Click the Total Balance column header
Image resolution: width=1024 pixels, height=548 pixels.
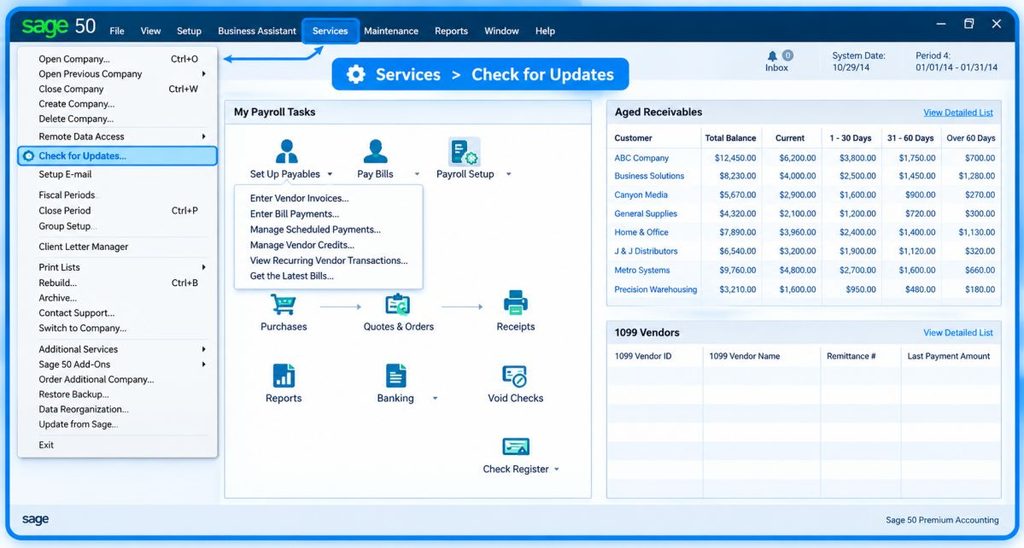pos(730,138)
